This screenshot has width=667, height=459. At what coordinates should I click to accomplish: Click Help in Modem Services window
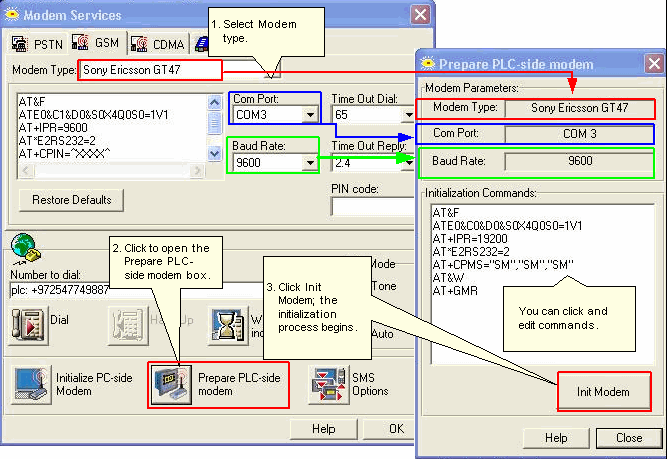[x=323, y=429]
